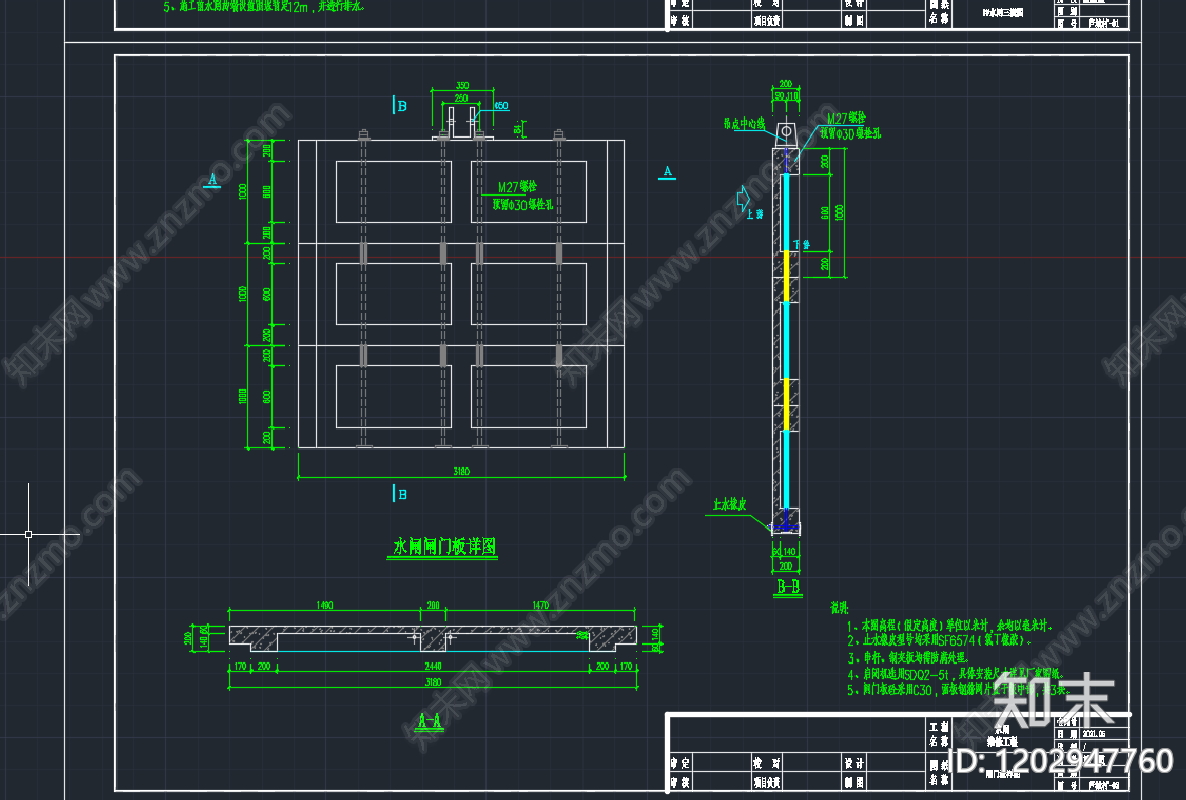This screenshot has height=800, width=1186.
Task: Select the 说明: notes heading
Action: (840, 607)
